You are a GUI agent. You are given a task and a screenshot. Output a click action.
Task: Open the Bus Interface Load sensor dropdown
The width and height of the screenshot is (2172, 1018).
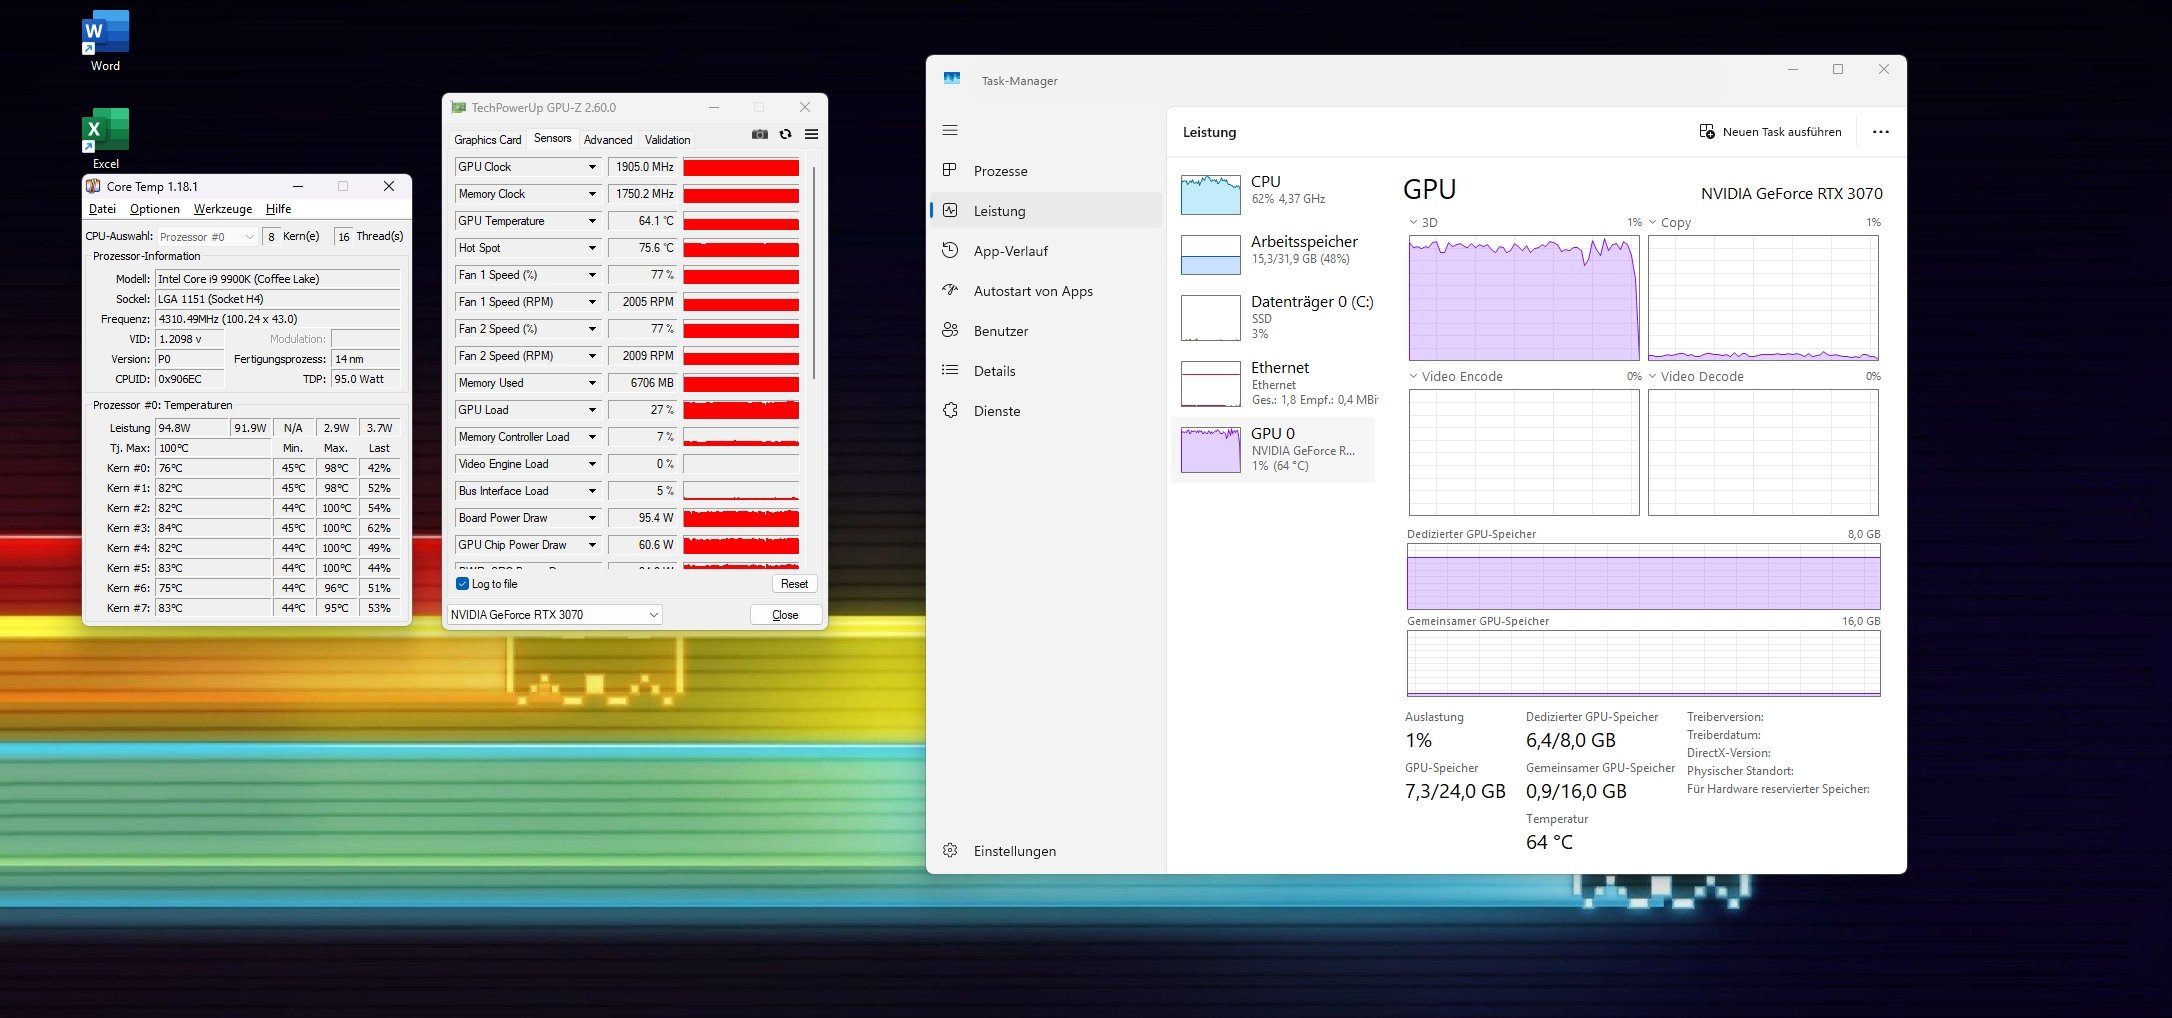click(x=592, y=491)
